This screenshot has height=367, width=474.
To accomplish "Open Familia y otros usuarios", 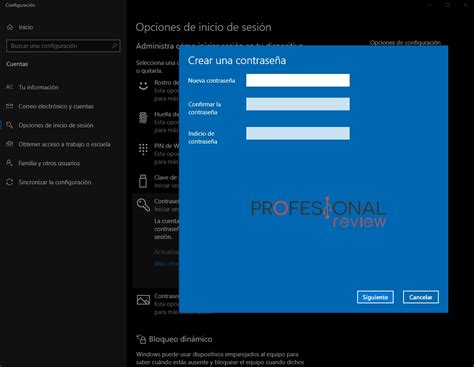I will tap(49, 163).
